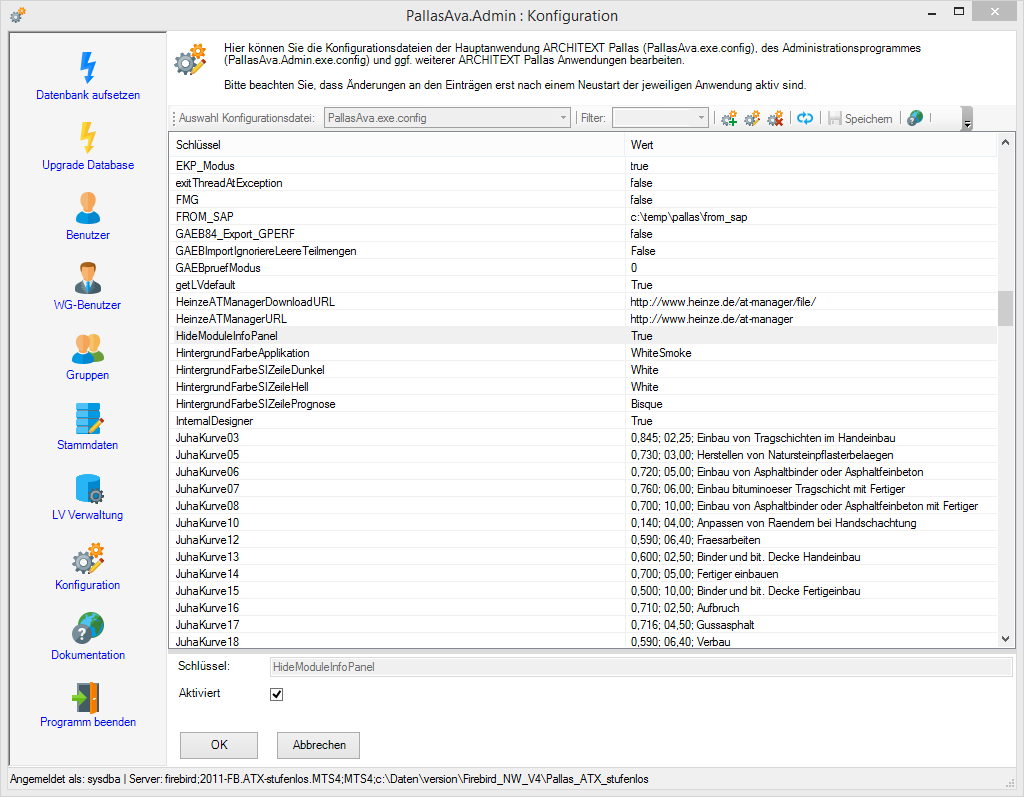
Task: Select the JuhaKurve03 row
Action: (x=583, y=438)
